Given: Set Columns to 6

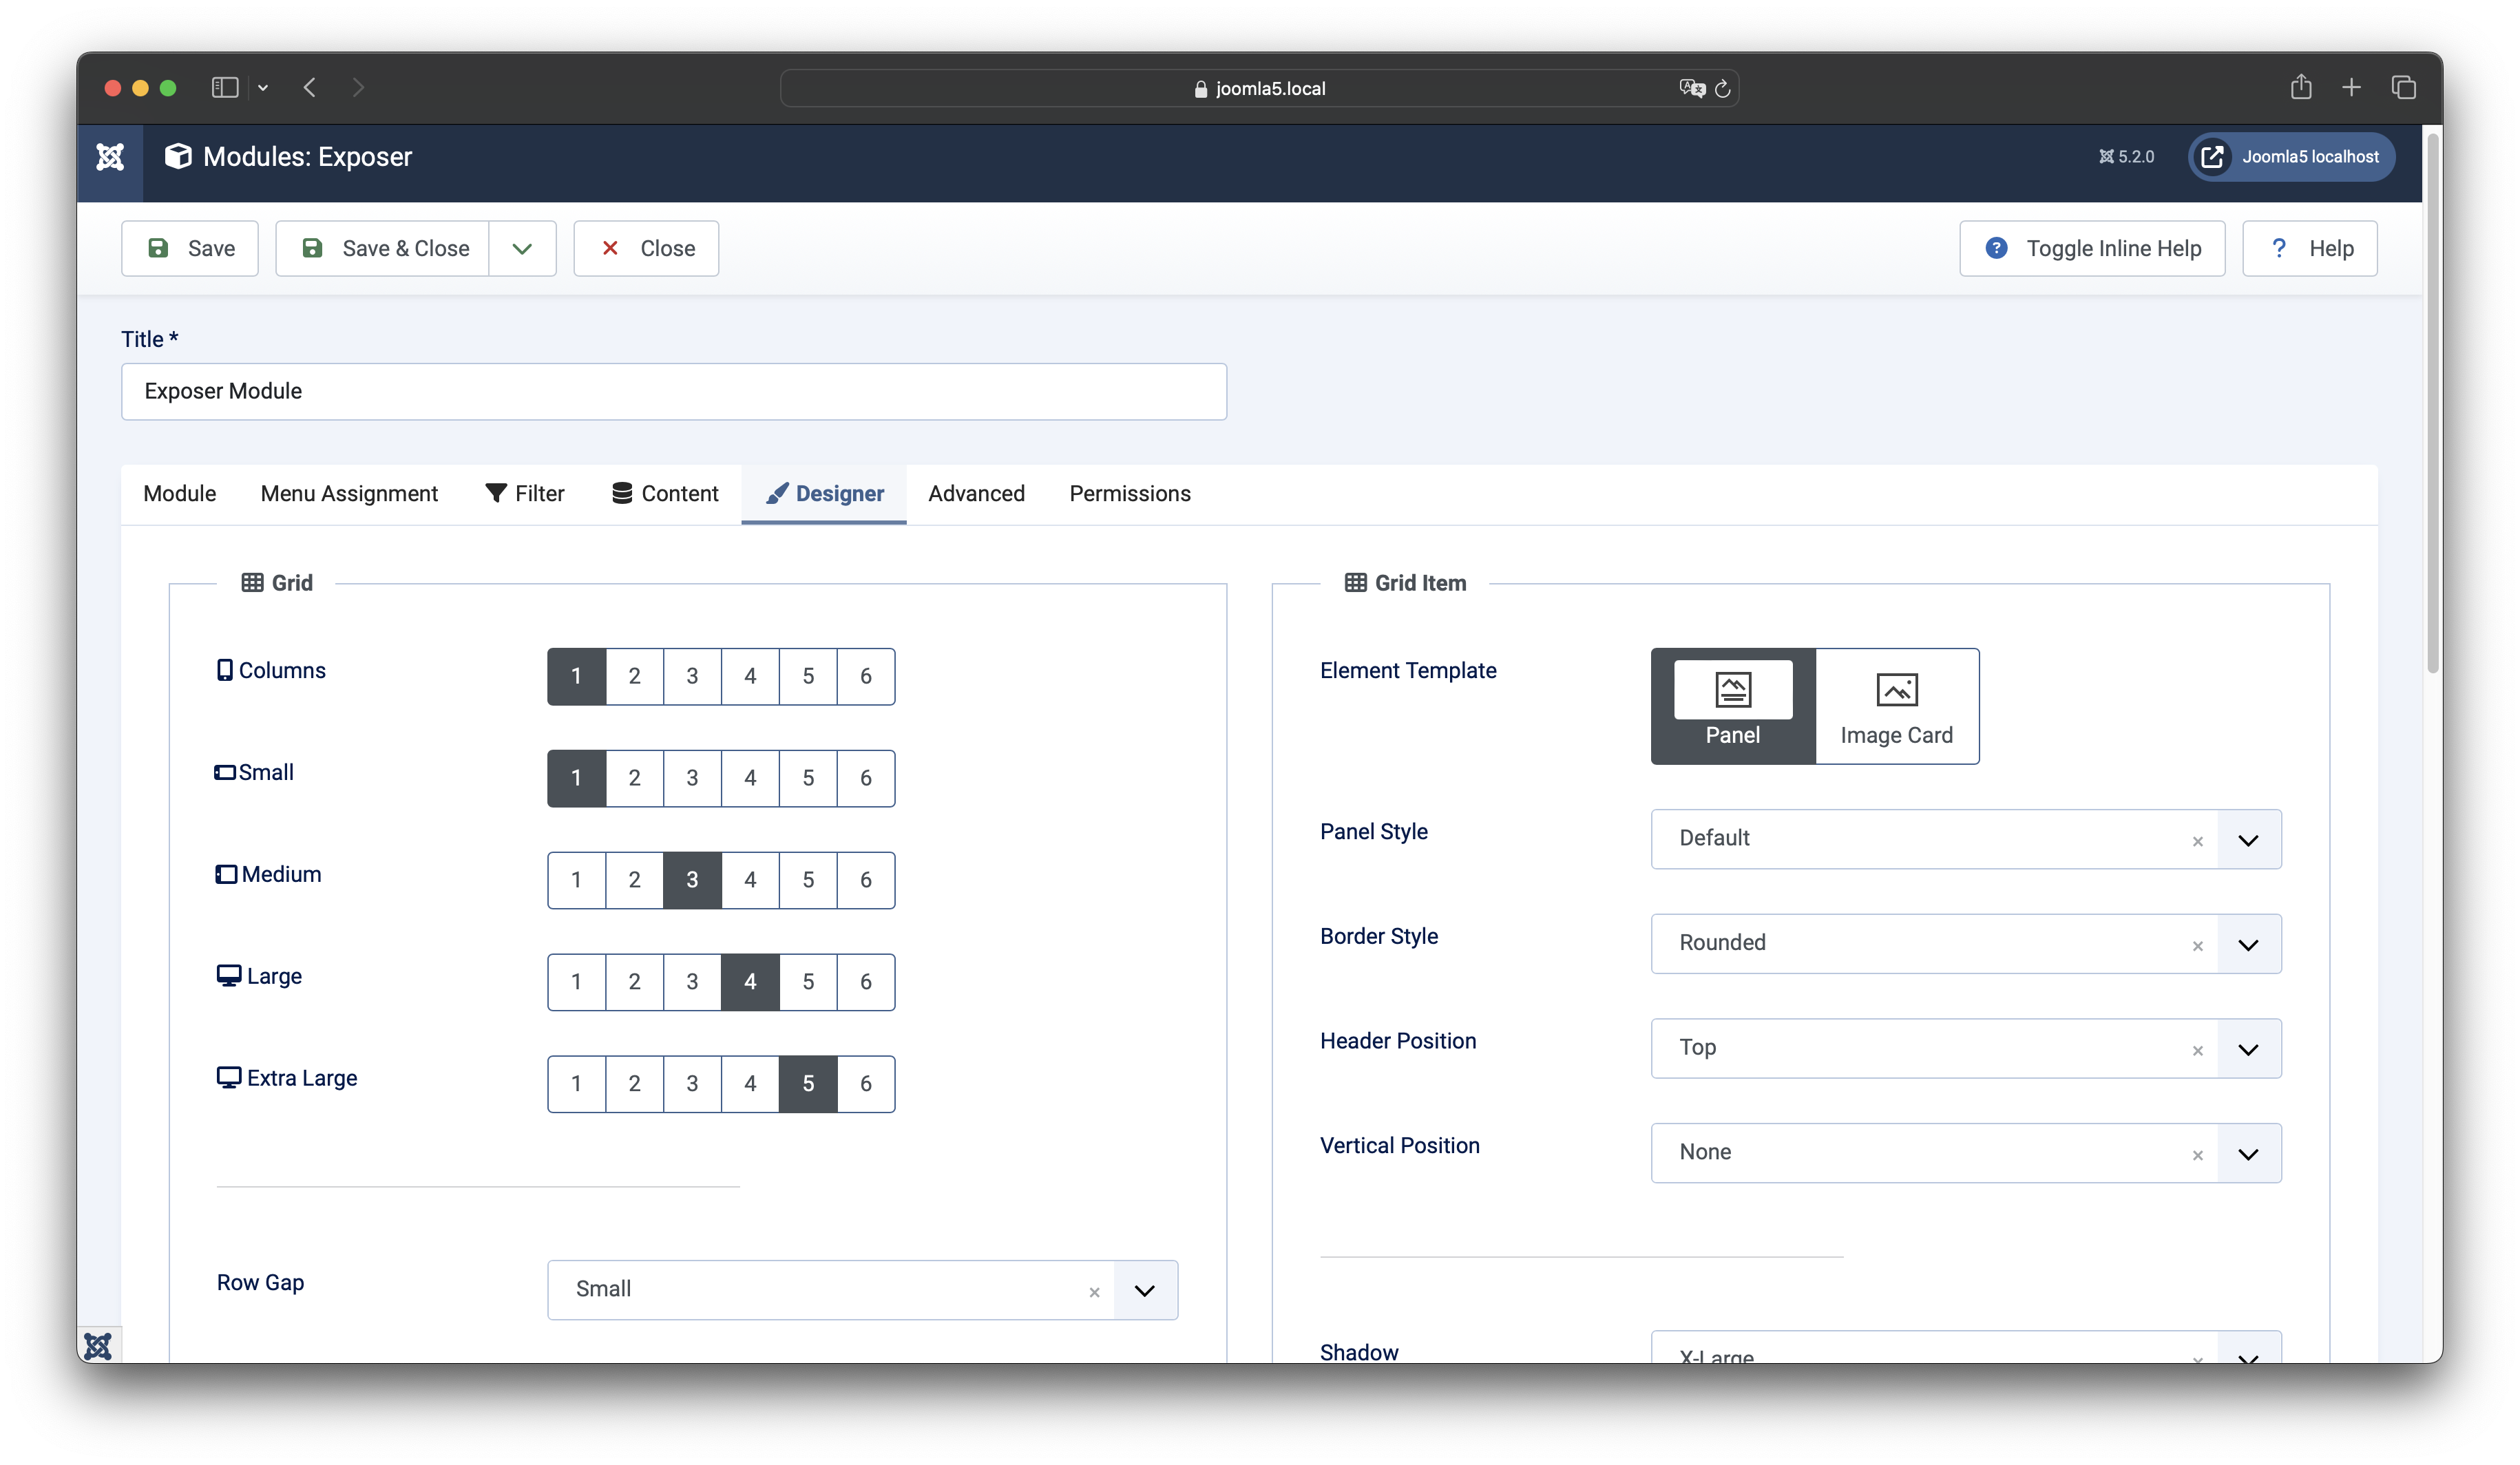Looking at the screenshot, I should [866, 676].
